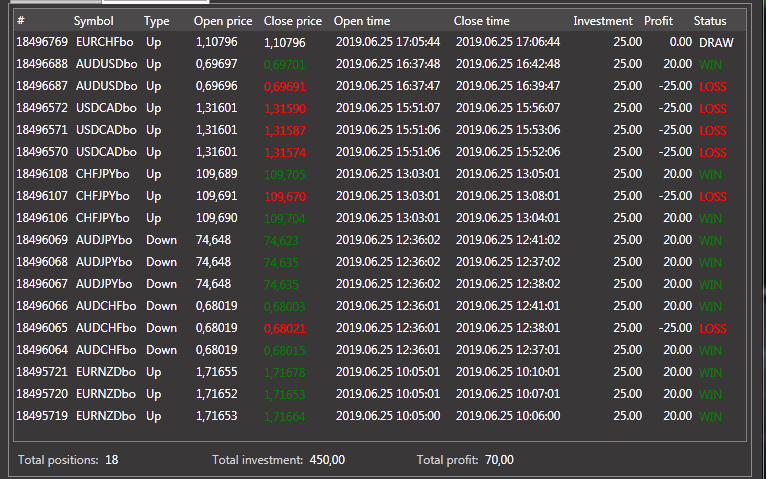Click the Type column header
The image size is (766, 479).
(x=157, y=21)
